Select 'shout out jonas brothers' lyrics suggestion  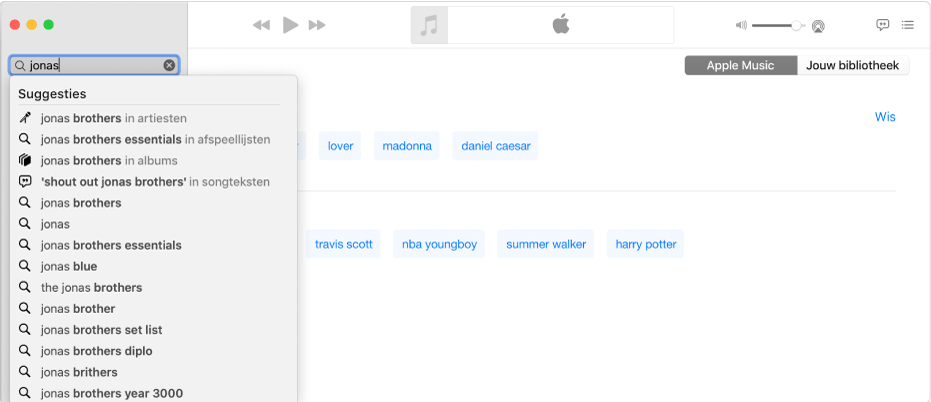[x=155, y=181]
